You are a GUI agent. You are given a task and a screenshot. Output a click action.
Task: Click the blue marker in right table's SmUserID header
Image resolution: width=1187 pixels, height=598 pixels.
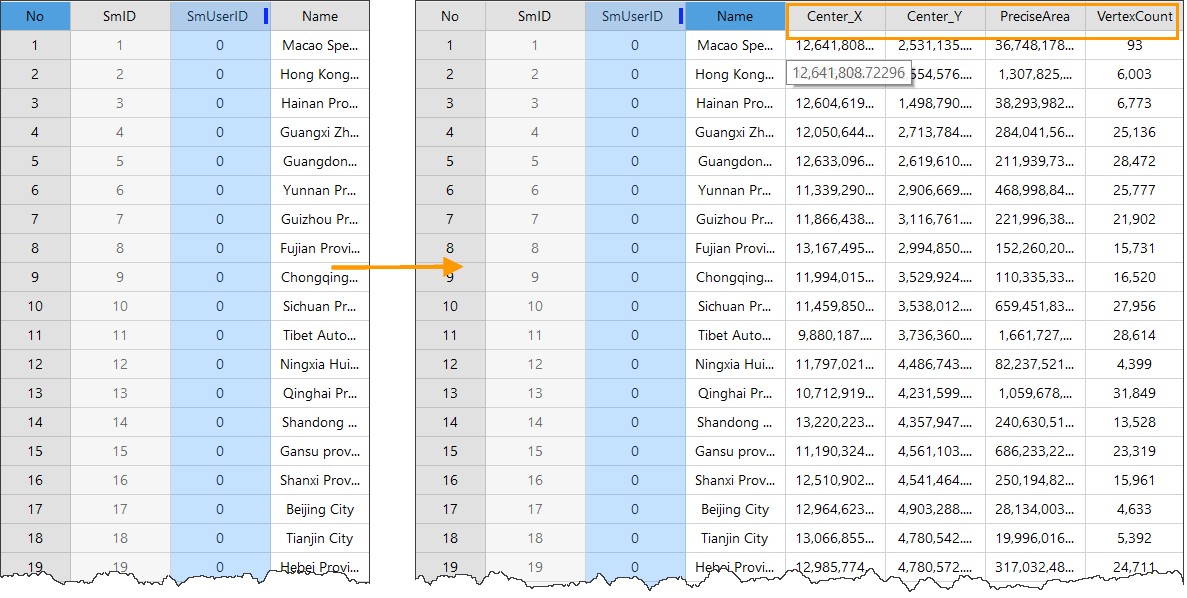(x=680, y=17)
